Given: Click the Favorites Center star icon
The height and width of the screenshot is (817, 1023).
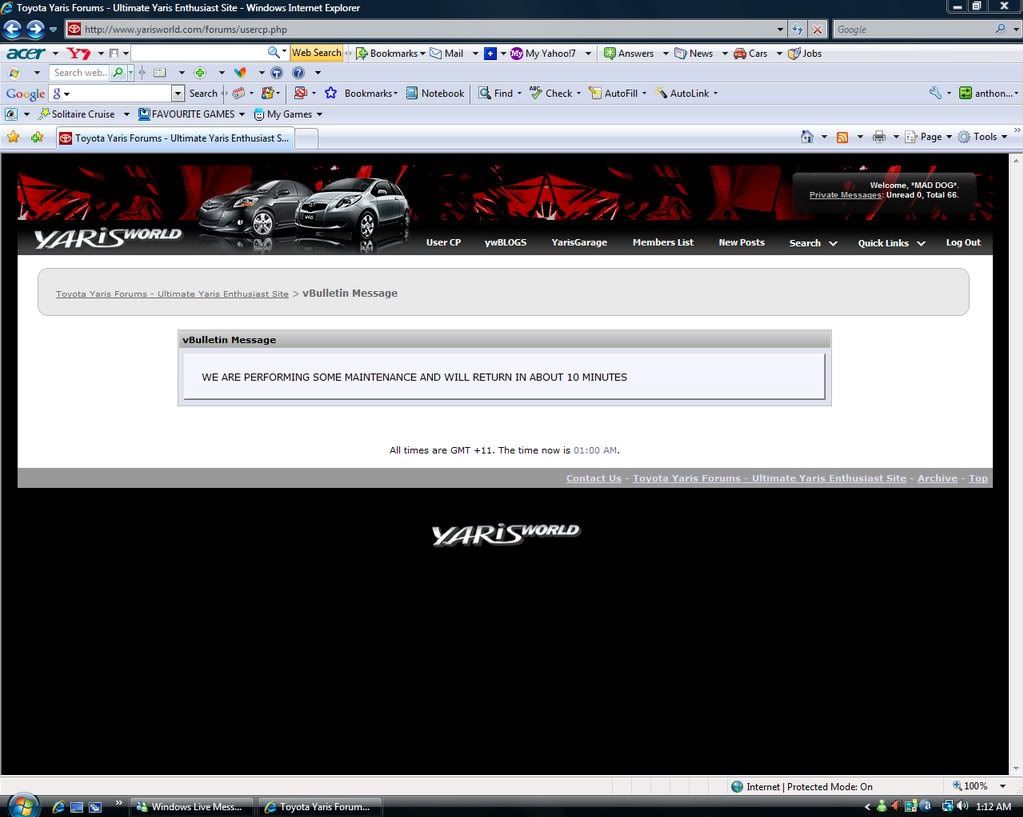Looking at the screenshot, I should coord(13,137).
